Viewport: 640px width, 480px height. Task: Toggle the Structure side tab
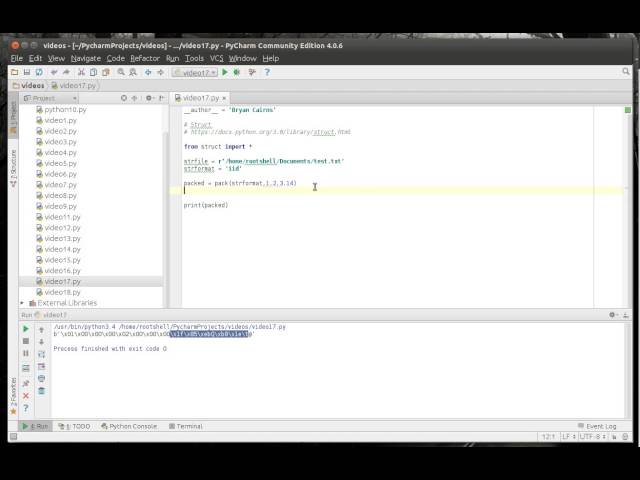[13, 168]
